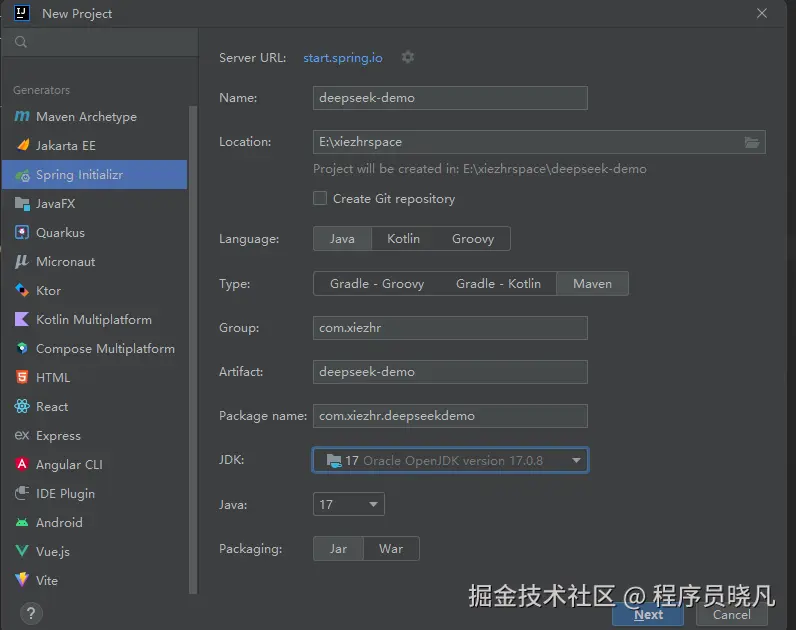Click the JavaFX folder icon

tap(22, 204)
